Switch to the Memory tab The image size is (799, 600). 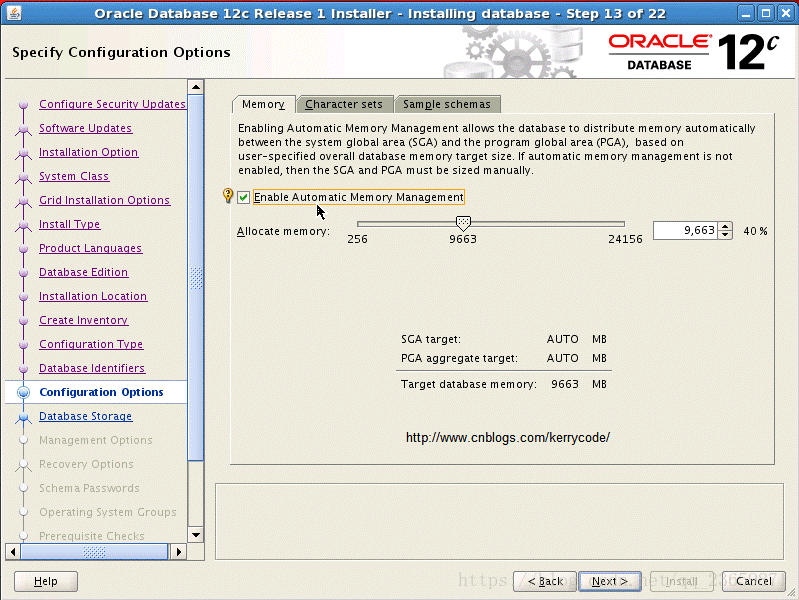click(x=263, y=104)
